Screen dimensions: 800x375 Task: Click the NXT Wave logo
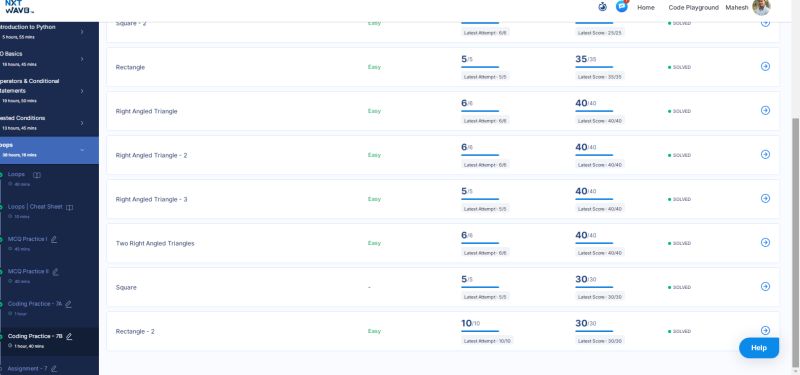pos(18,7)
